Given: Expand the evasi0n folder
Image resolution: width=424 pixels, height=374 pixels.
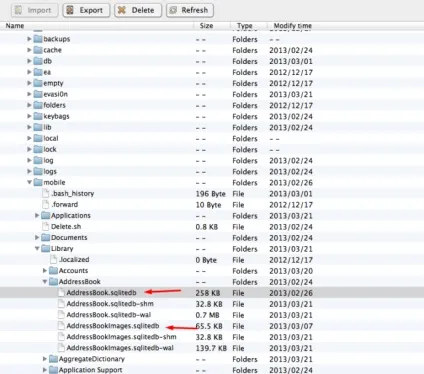Looking at the screenshot, I should pyautogui.click(x=29, y=94).
